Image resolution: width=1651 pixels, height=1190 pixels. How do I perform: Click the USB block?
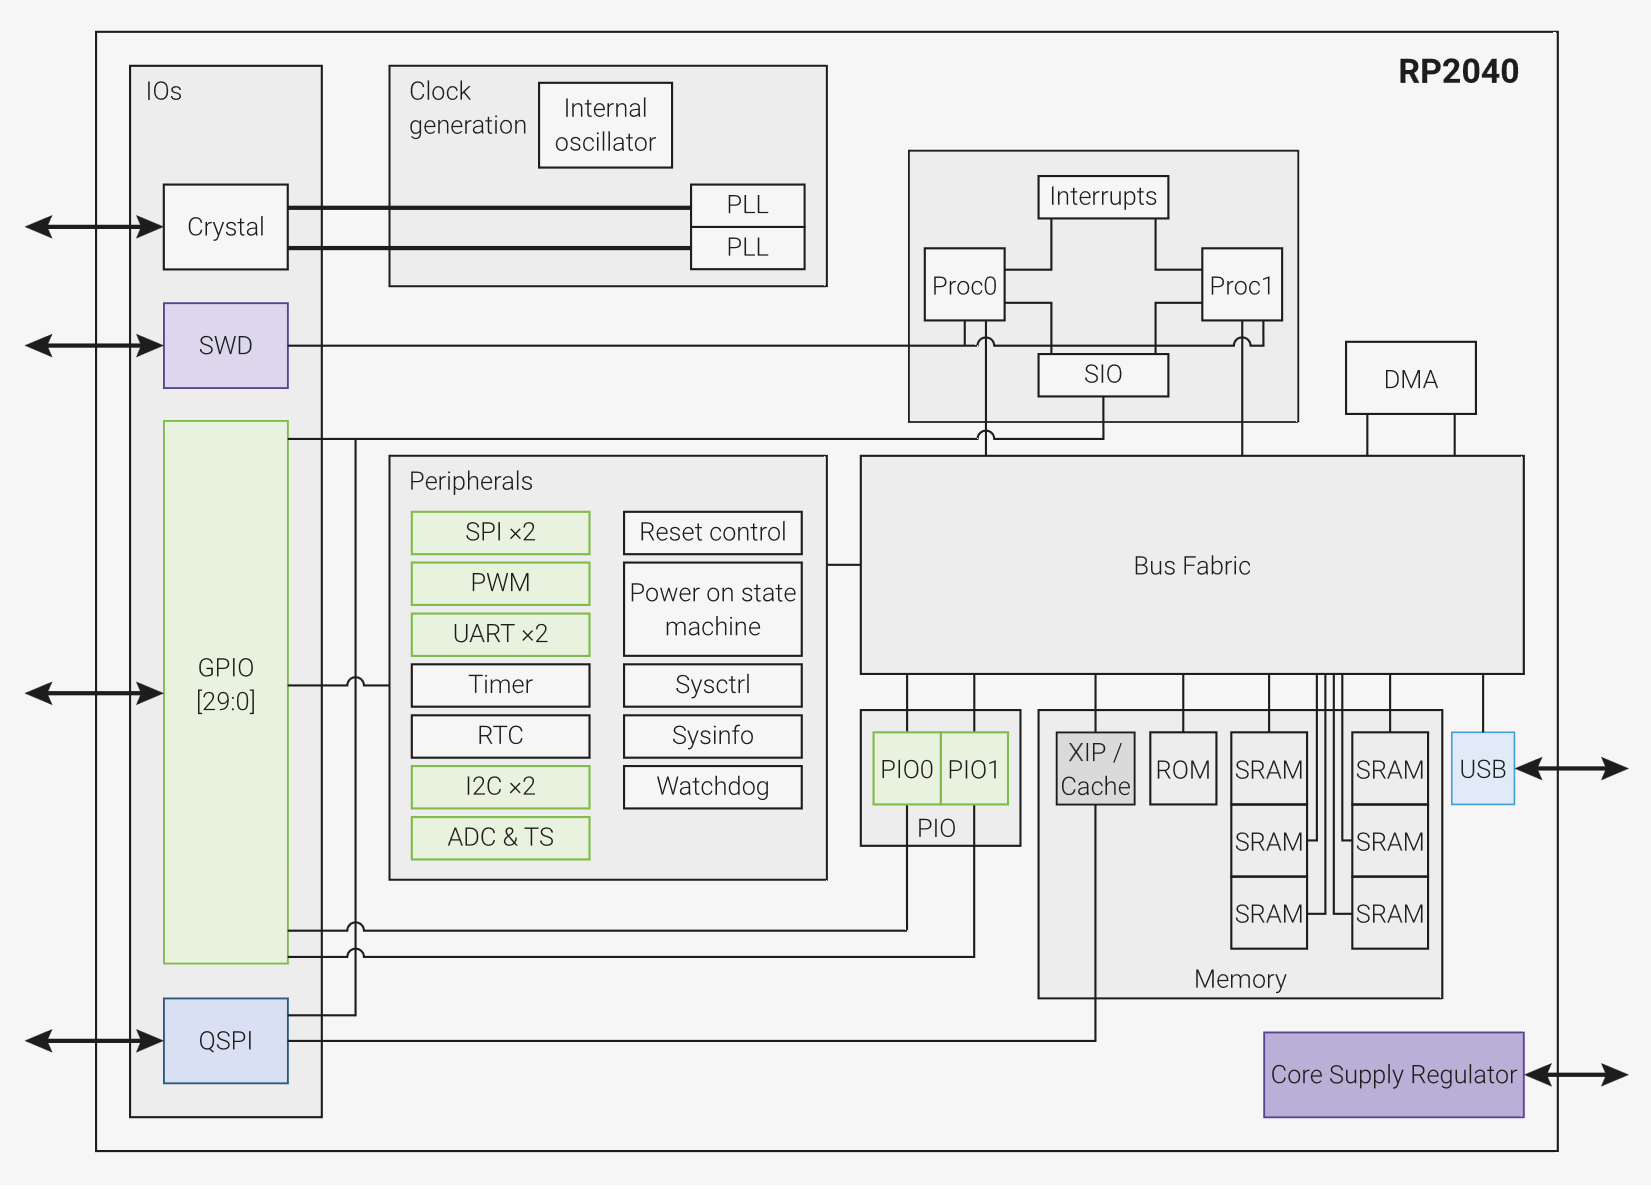(x=1483, y=769)
